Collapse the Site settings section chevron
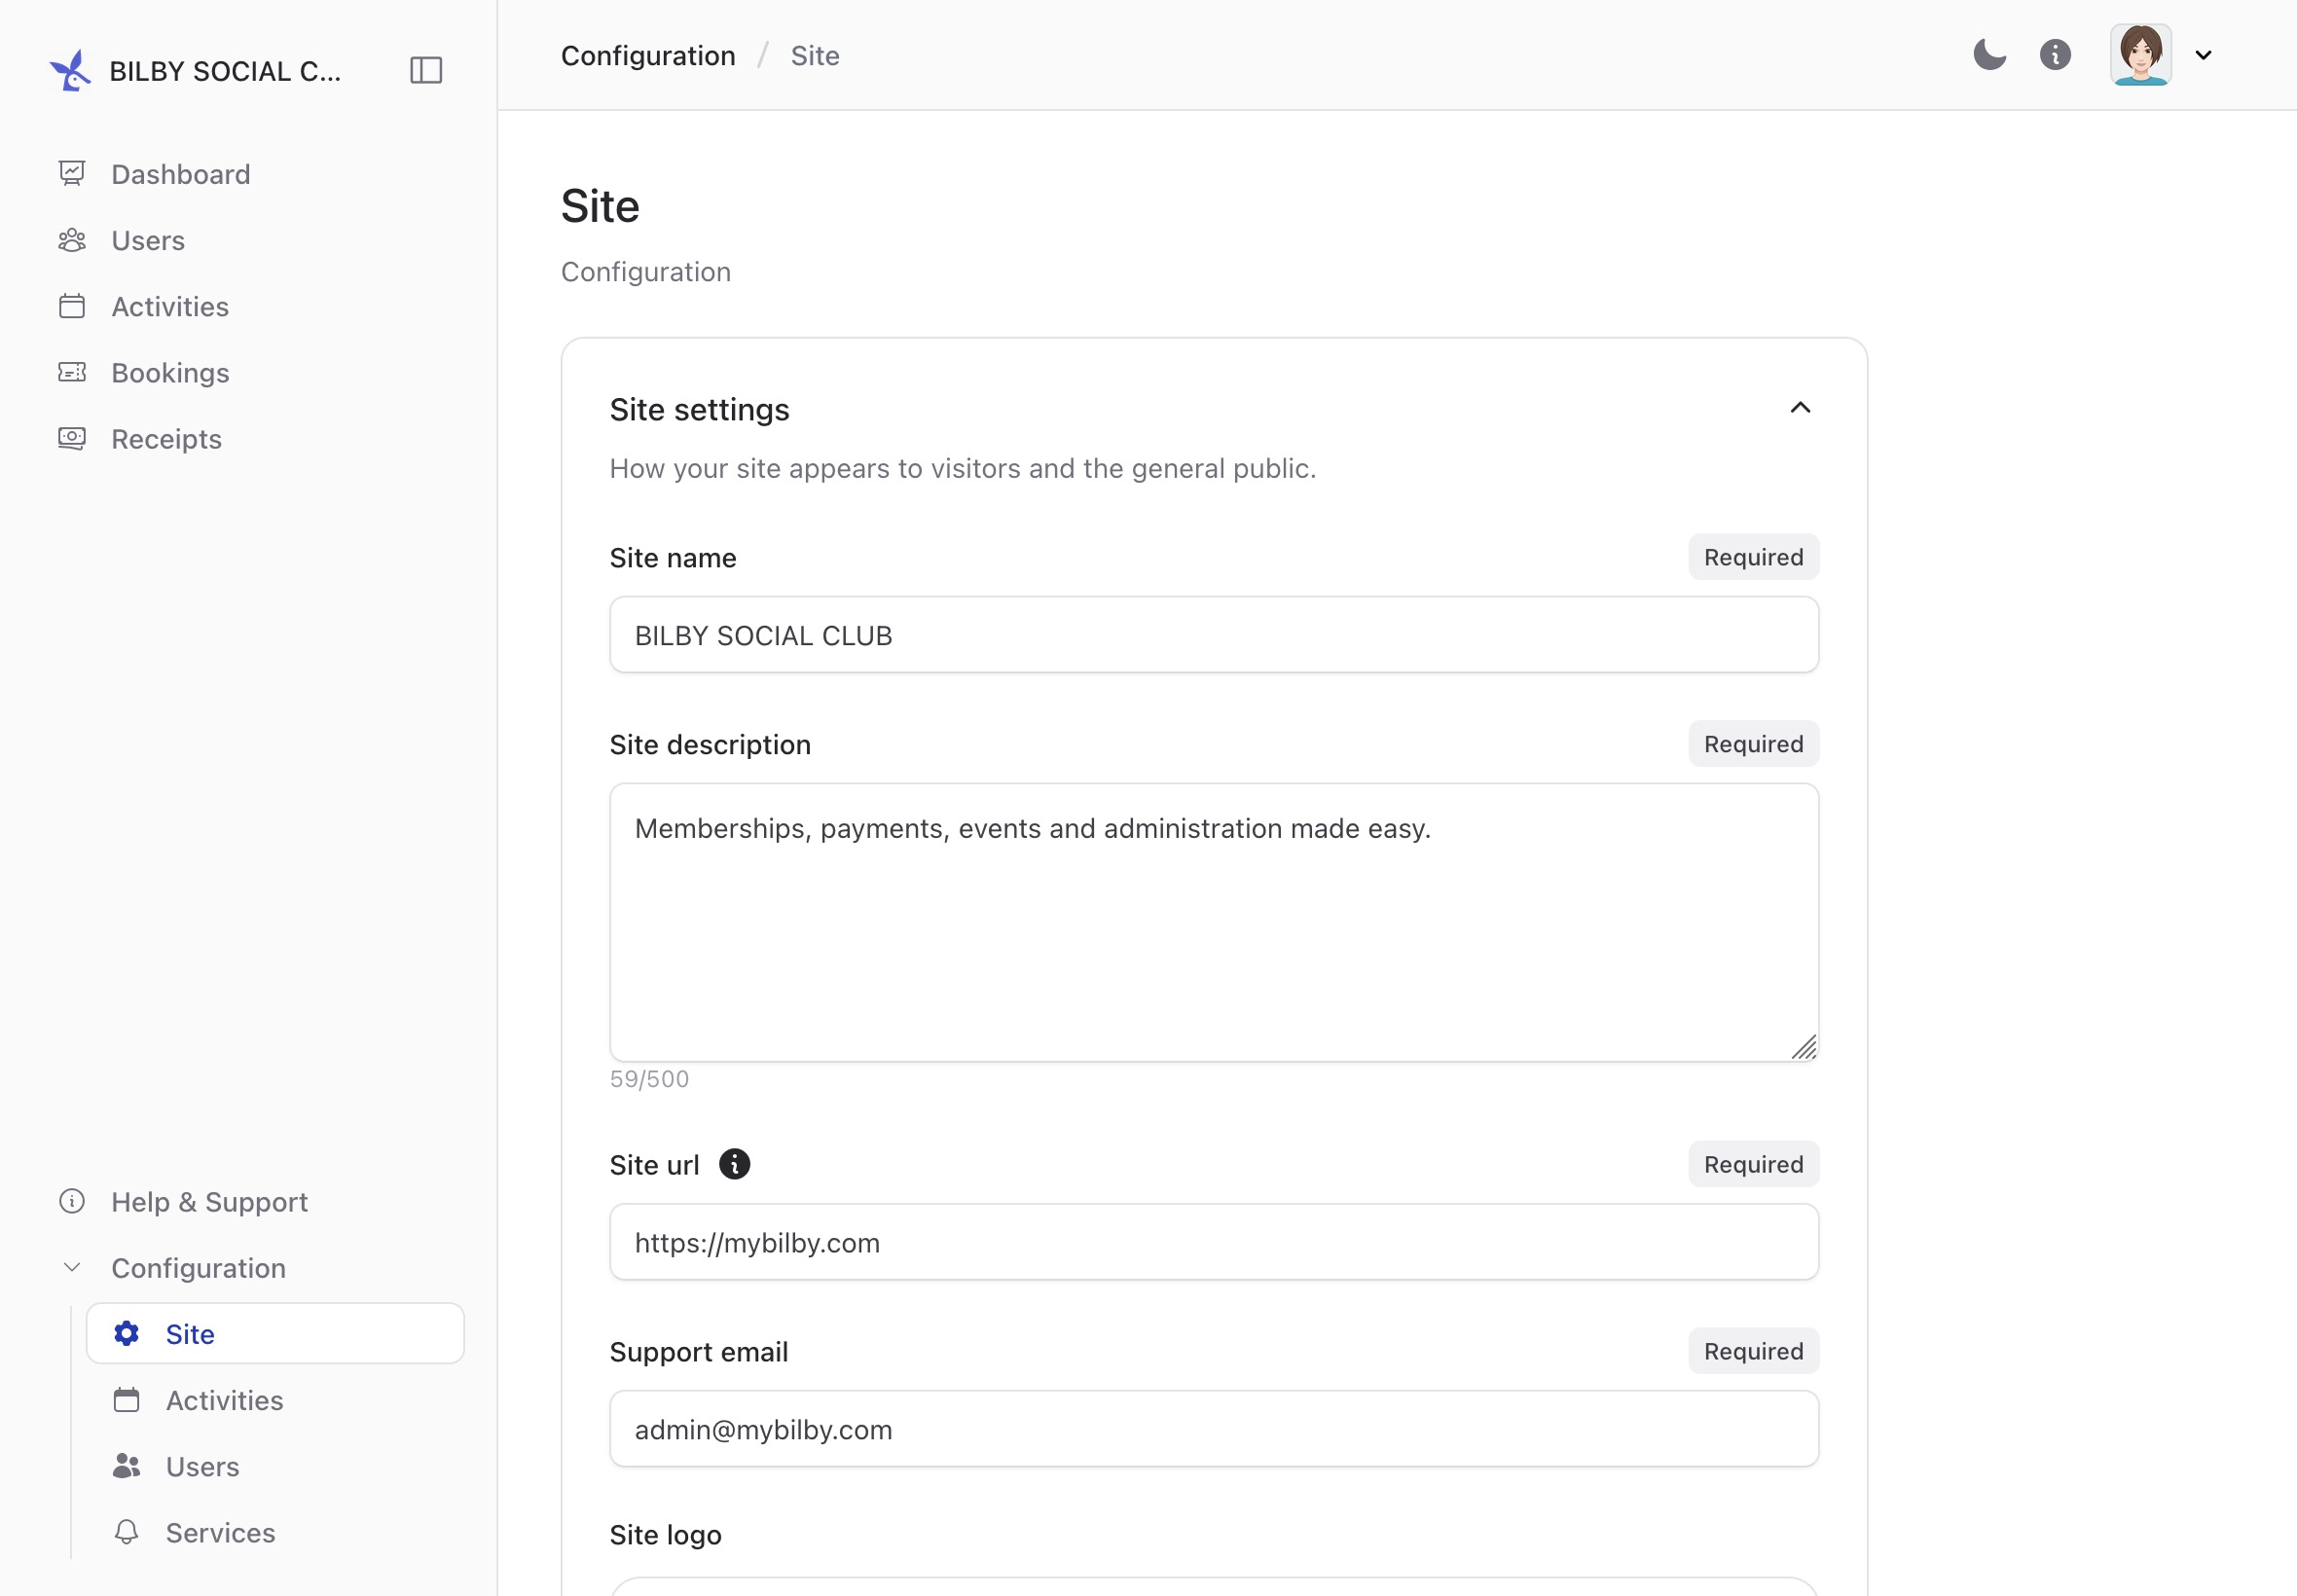 [1800, 408]
